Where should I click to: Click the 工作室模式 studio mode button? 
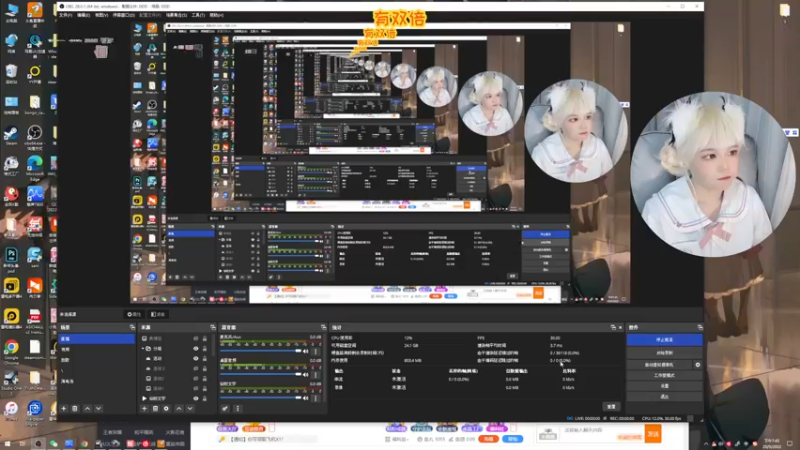(x=664, y=376)
